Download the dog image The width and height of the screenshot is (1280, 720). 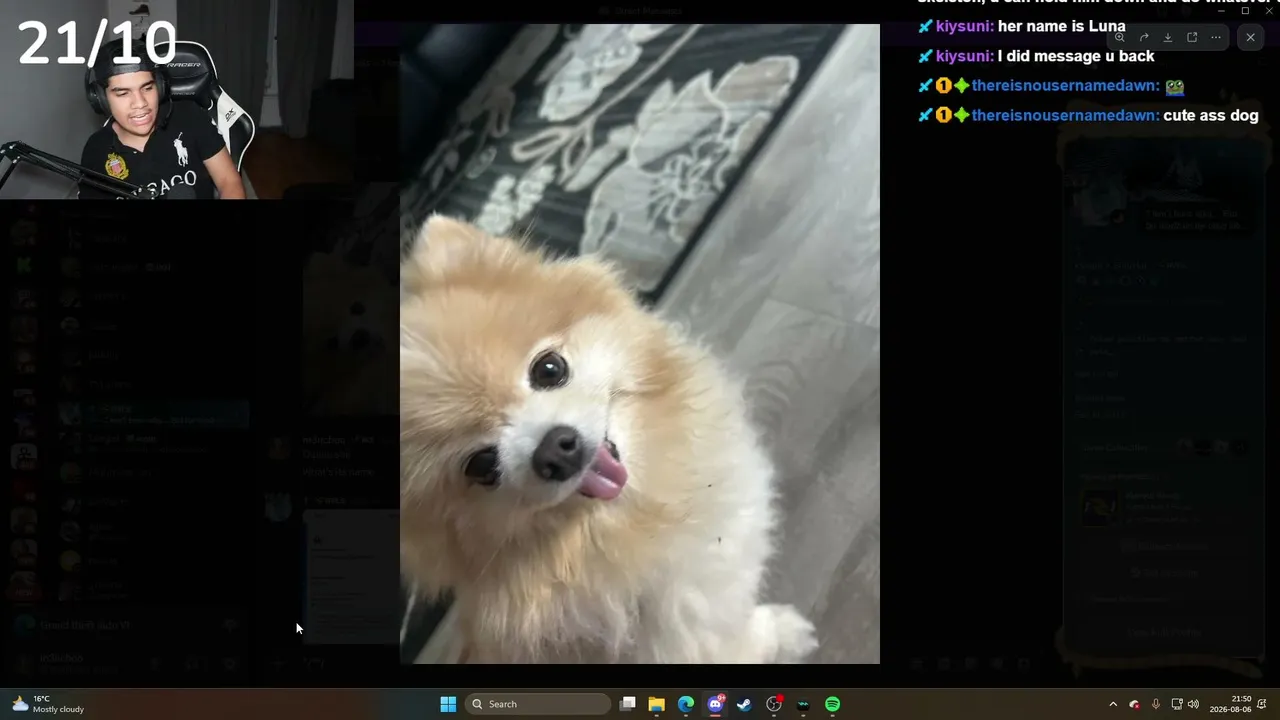[1168, 38]
